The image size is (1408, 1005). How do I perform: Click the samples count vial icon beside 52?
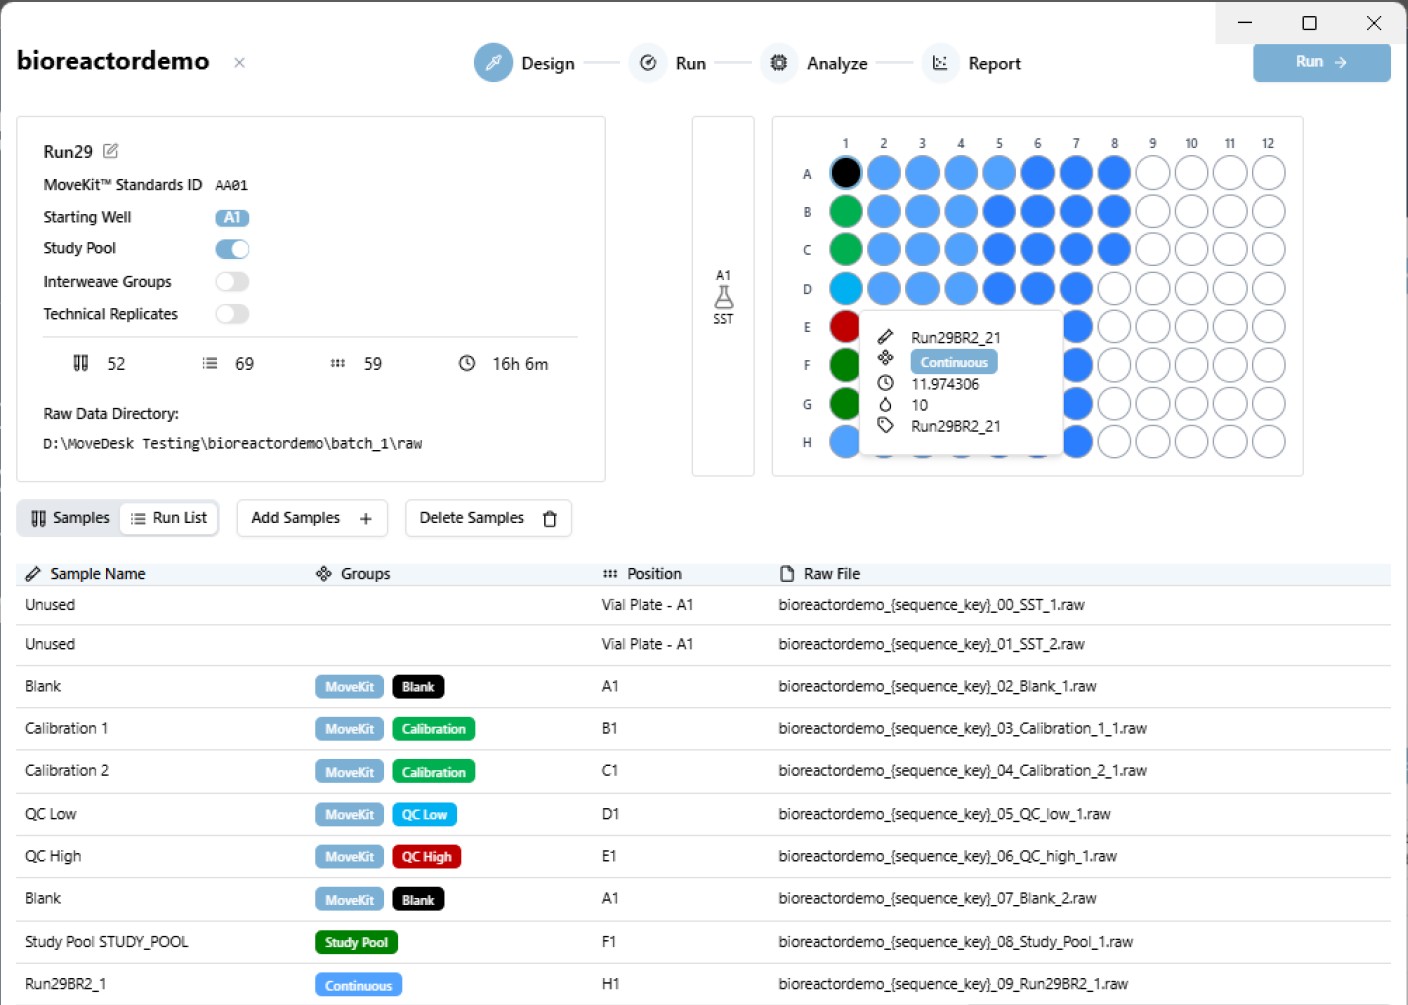(81, 363)
